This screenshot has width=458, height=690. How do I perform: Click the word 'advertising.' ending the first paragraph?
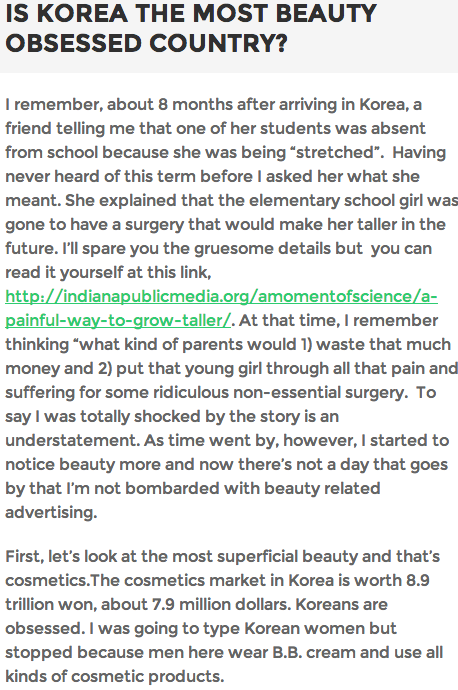tap(51, 513)
